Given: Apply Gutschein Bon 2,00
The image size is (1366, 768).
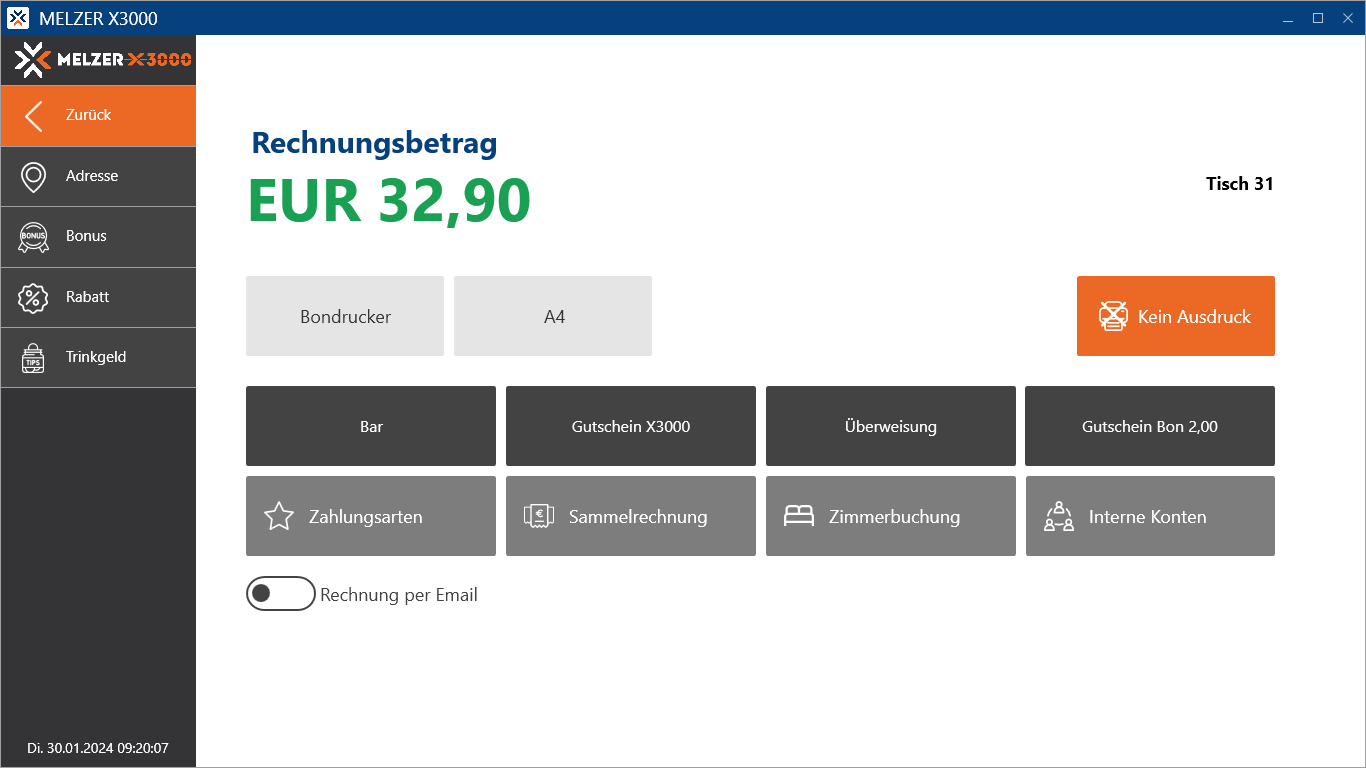Looking at the screenshot, I should tap(1150, 427).
